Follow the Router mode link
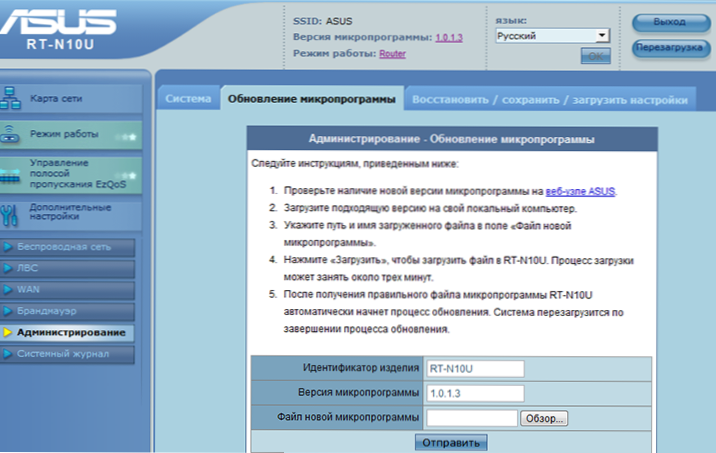The width and height of the screenshot is (716, 453). click(x=392, y=54)
